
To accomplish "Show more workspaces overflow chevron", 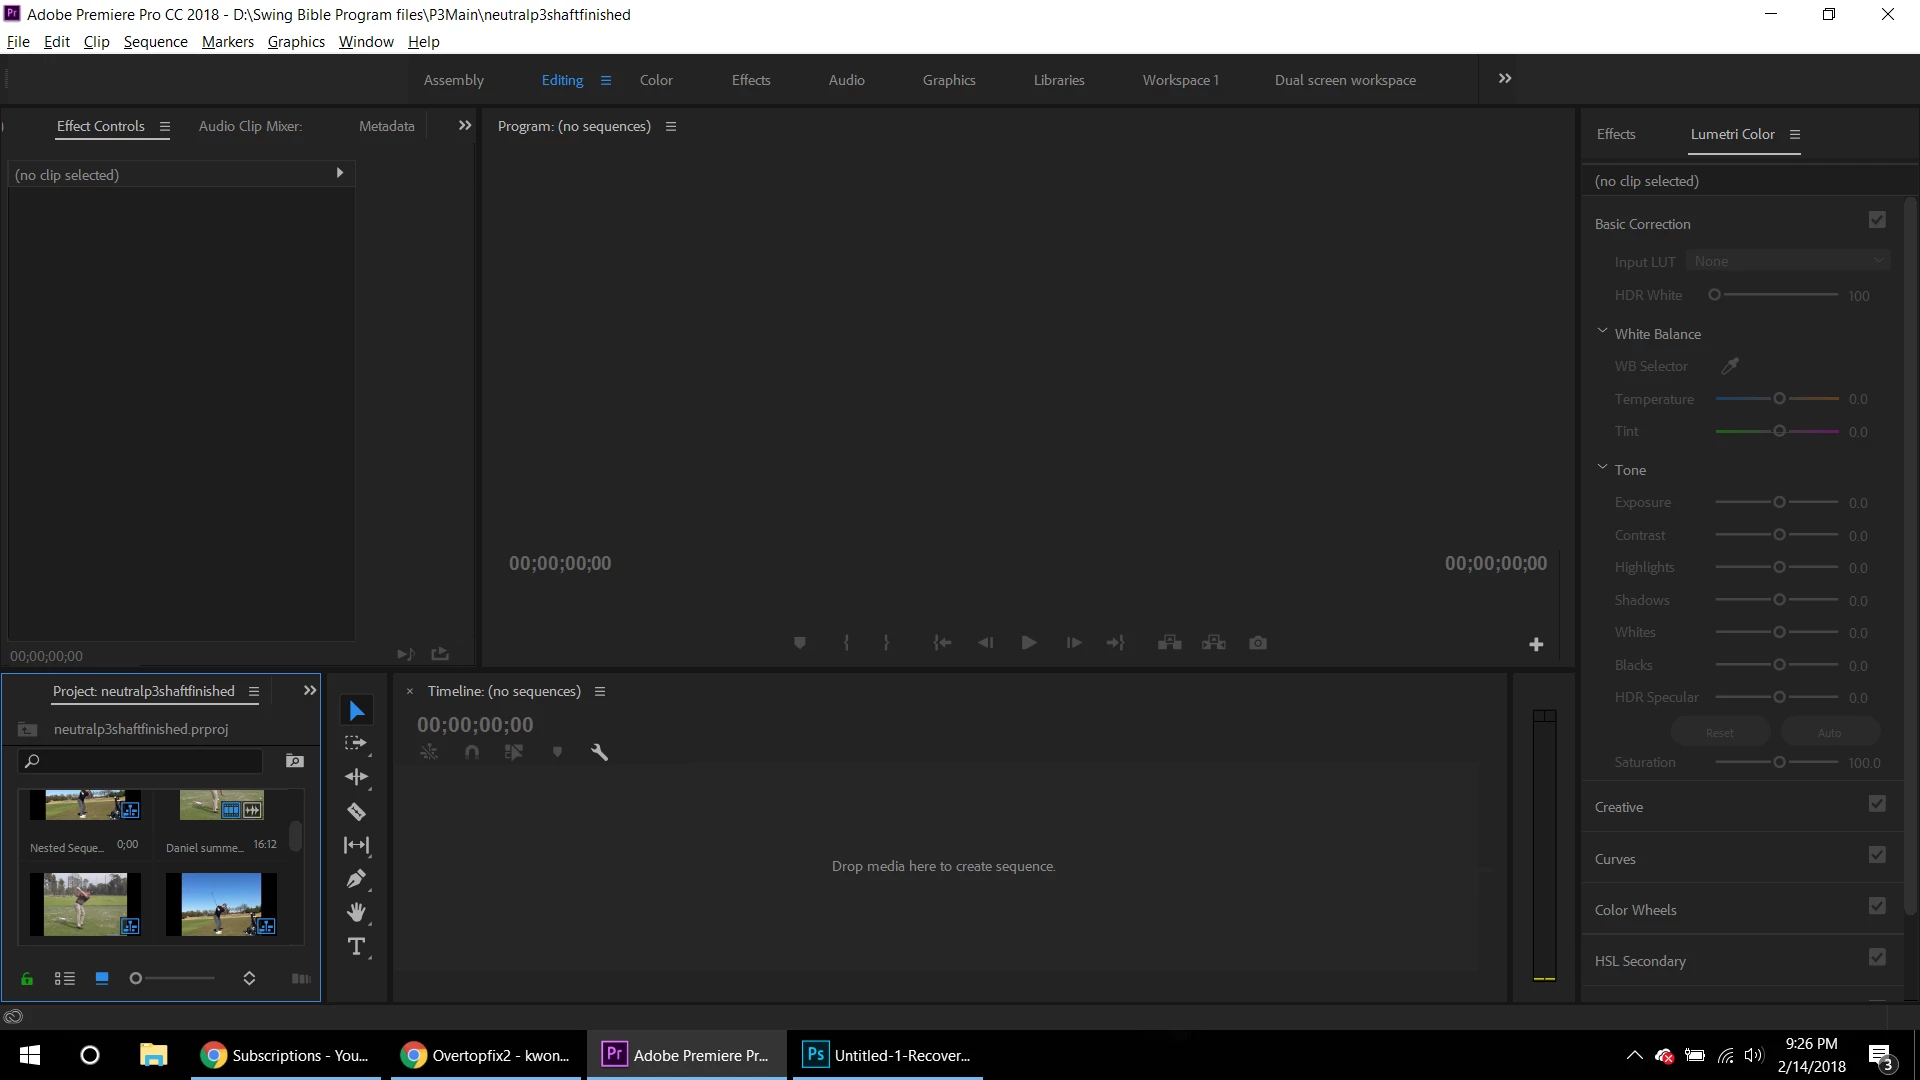I will pyautogui.click(x=1504, y=79).
